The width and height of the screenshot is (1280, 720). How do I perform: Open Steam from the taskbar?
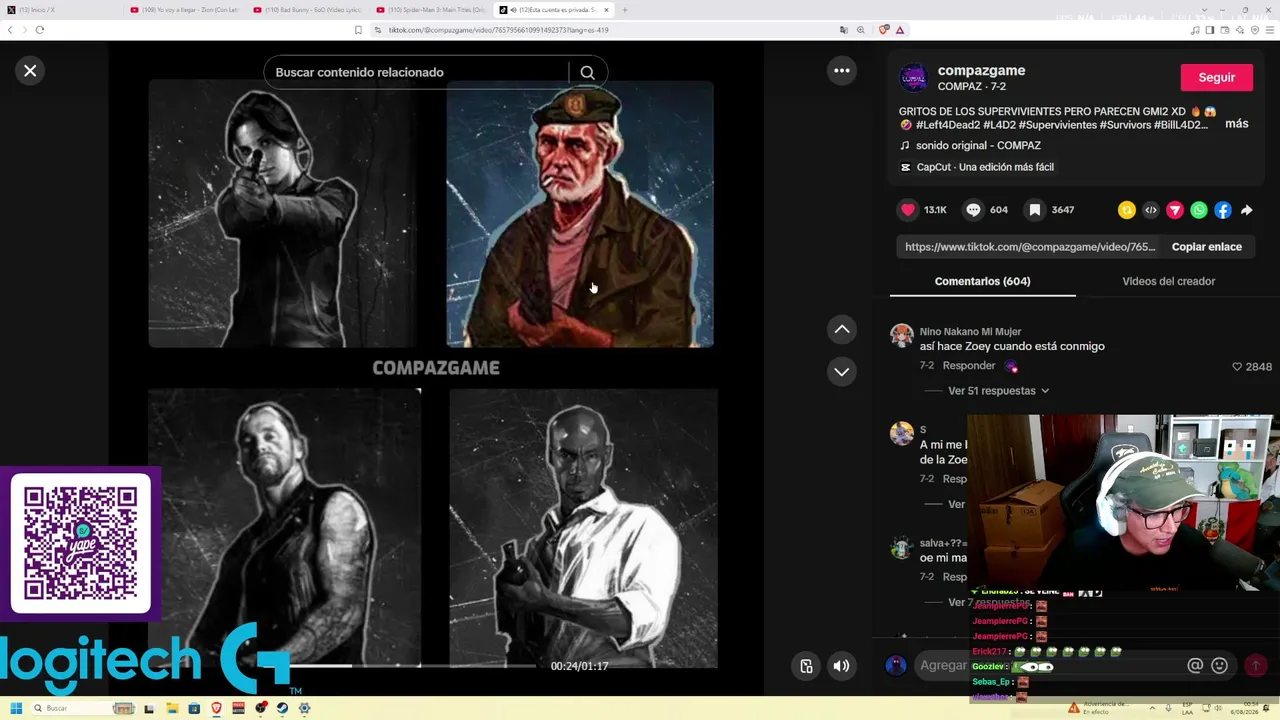282,708
